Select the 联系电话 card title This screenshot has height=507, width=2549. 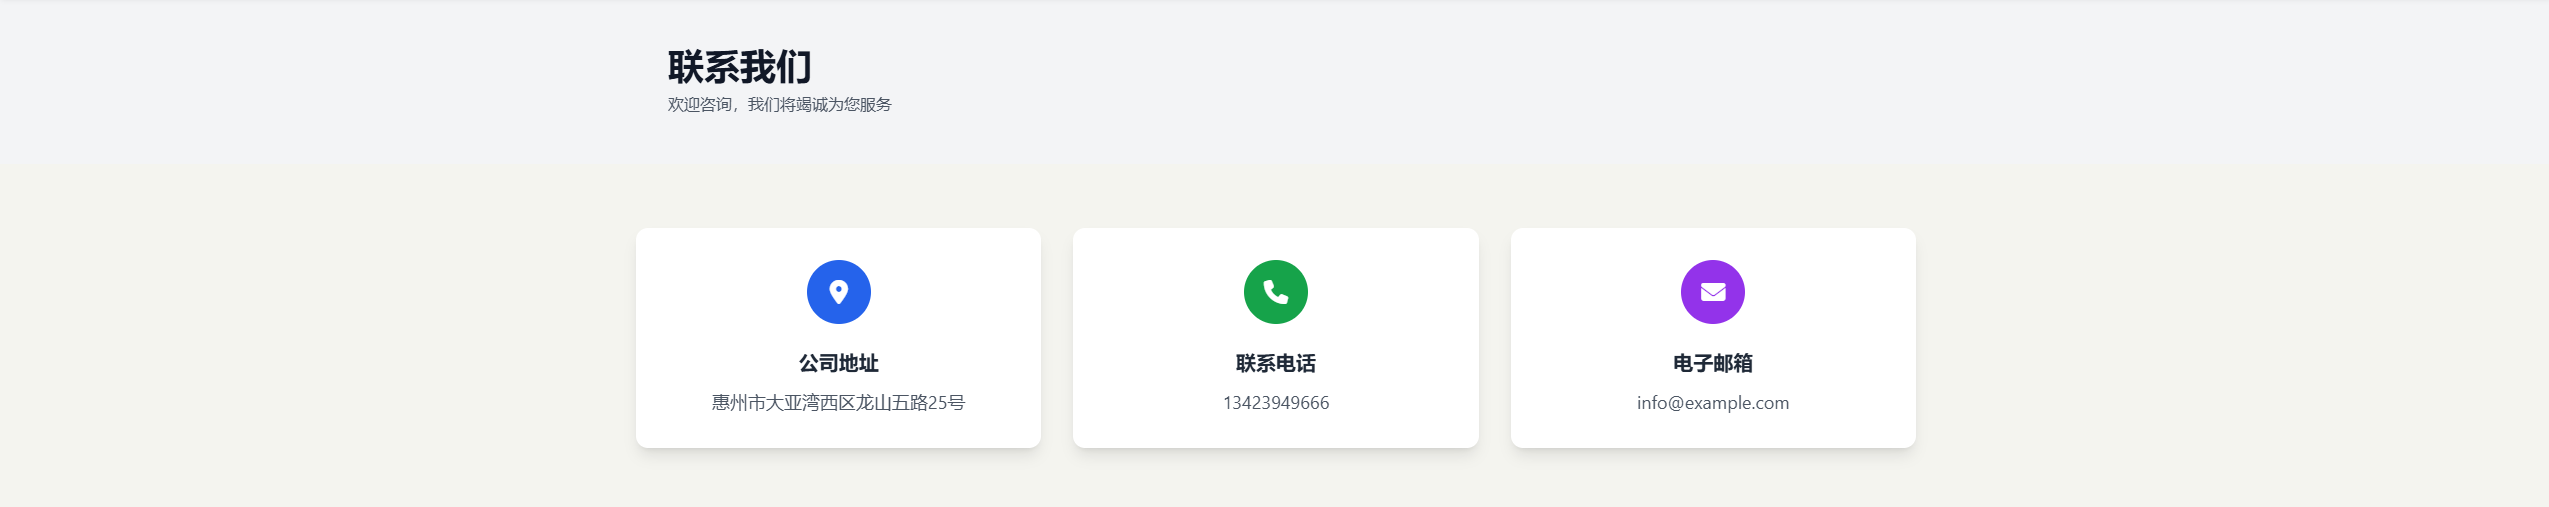[x=1276, y=363]
